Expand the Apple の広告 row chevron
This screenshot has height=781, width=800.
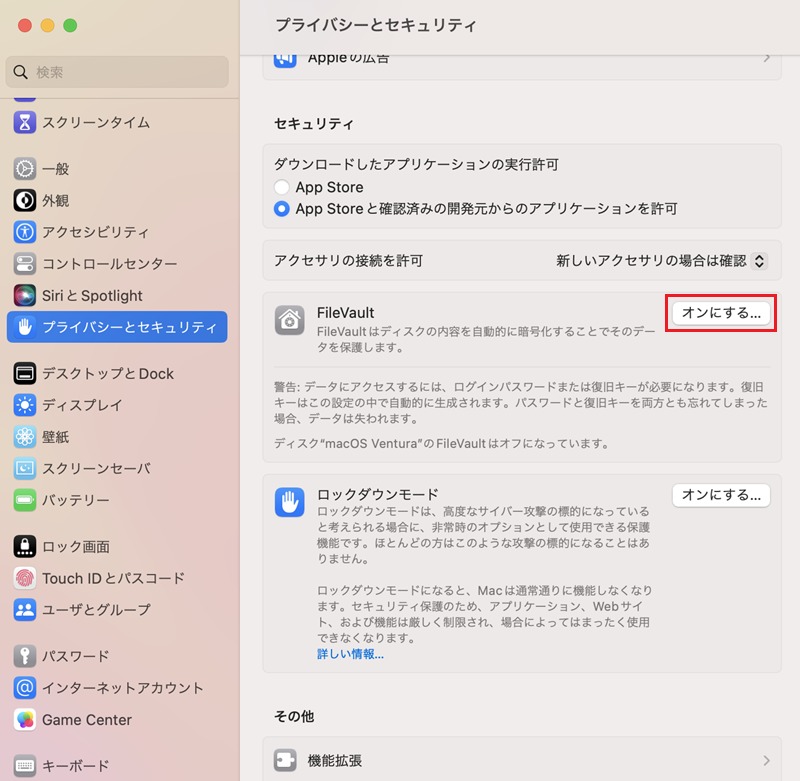click(766, 58)
